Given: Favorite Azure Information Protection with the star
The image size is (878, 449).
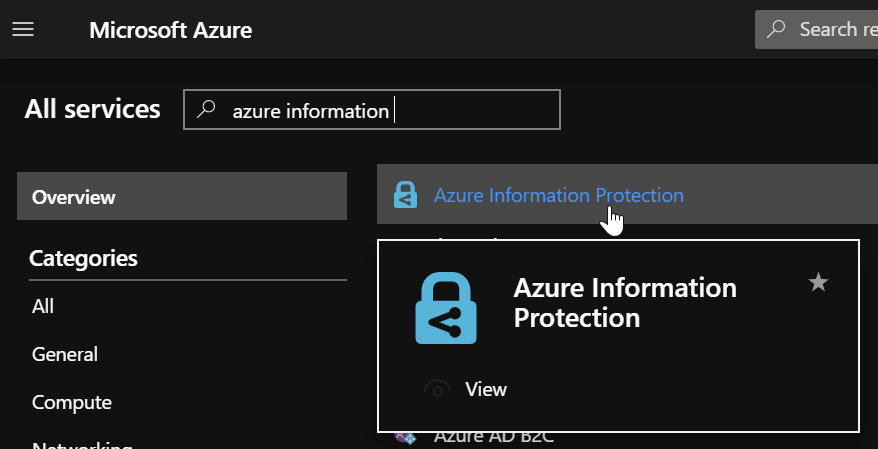Looking at the screenshot, I should click(x=818, y=283).
